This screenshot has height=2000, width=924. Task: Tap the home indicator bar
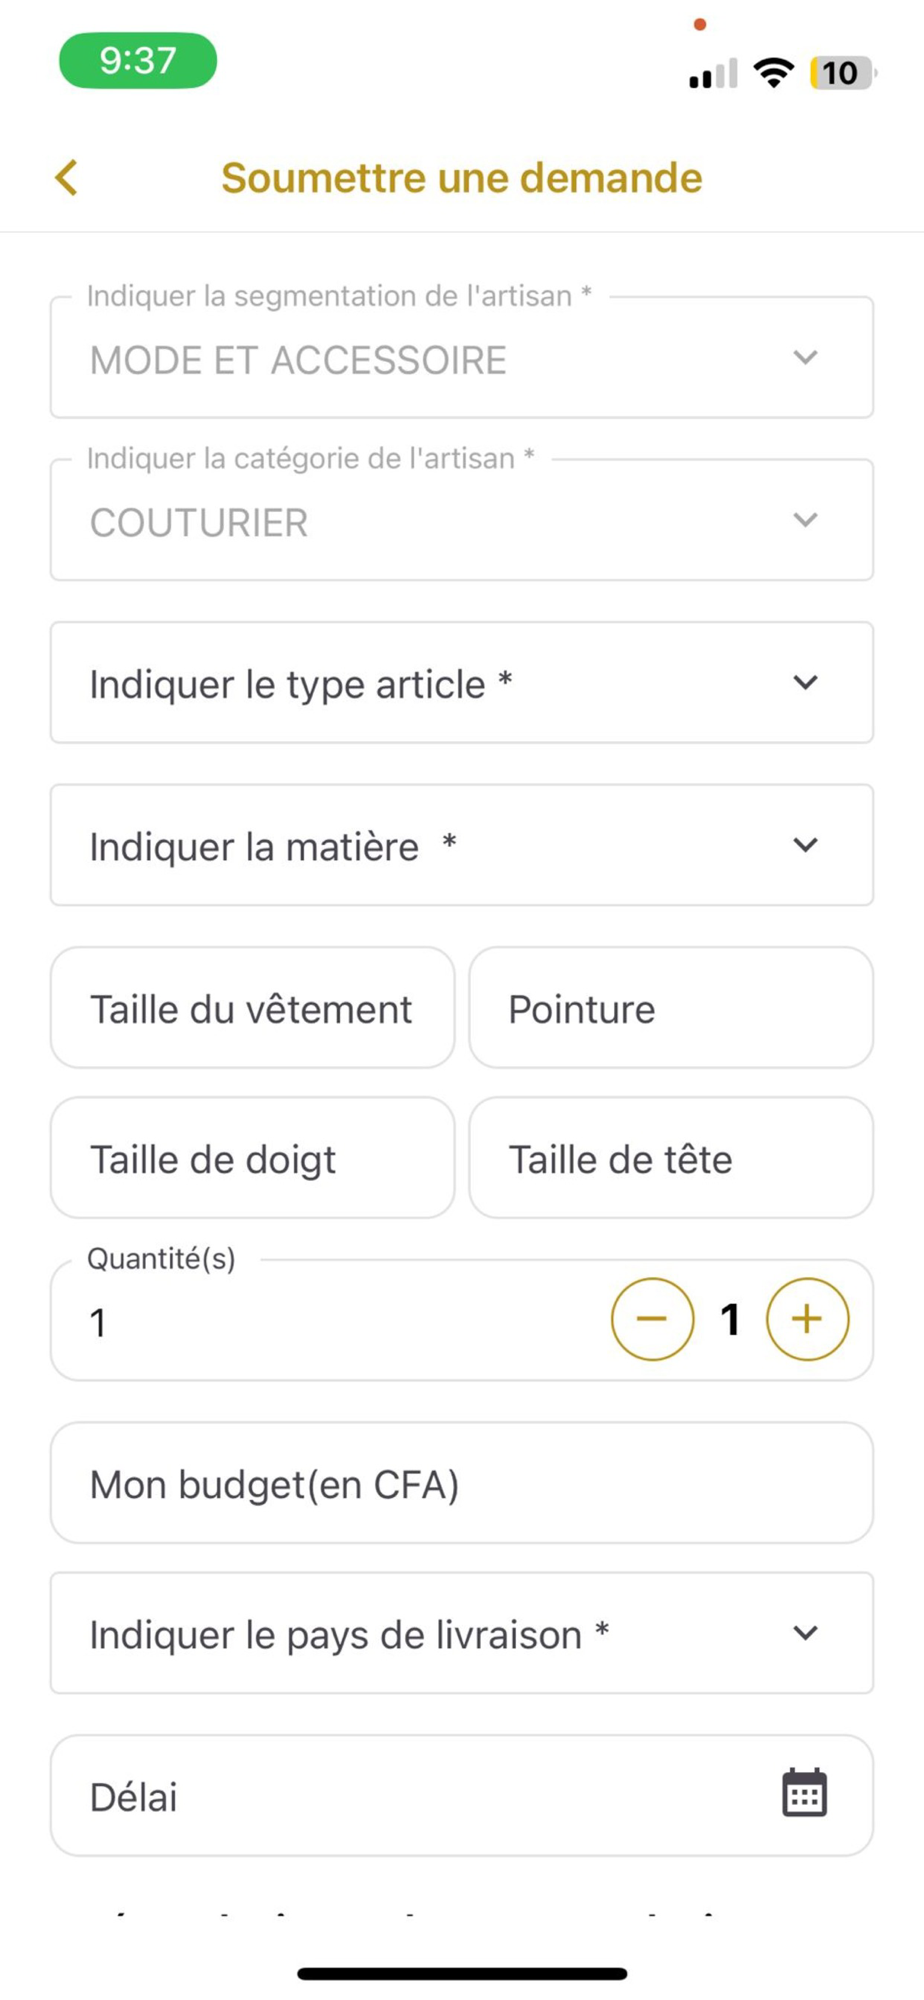[462, 1974]
